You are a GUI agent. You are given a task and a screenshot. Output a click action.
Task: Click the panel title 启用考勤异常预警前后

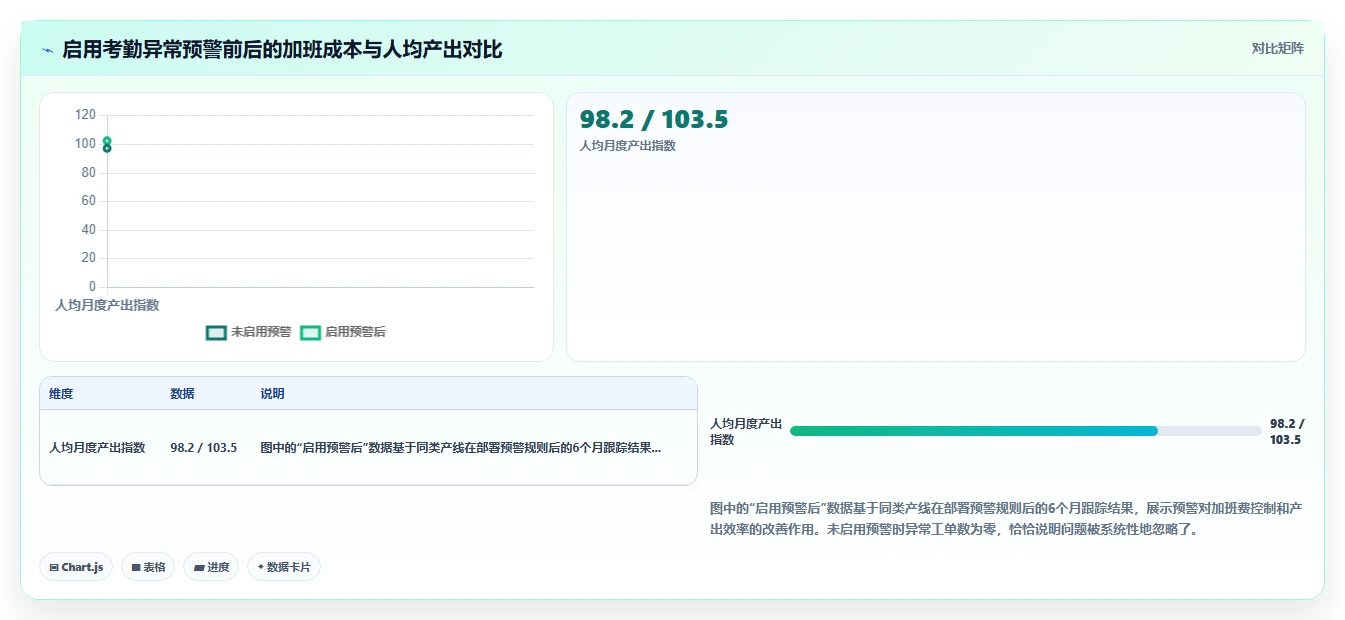162,49
